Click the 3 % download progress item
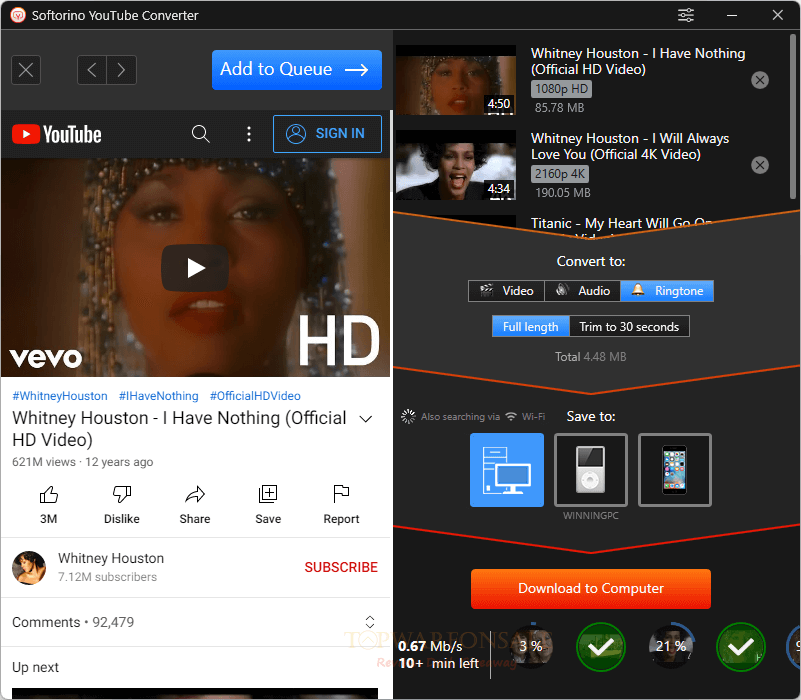The image size is (801, 700). (x=532, y=646)
